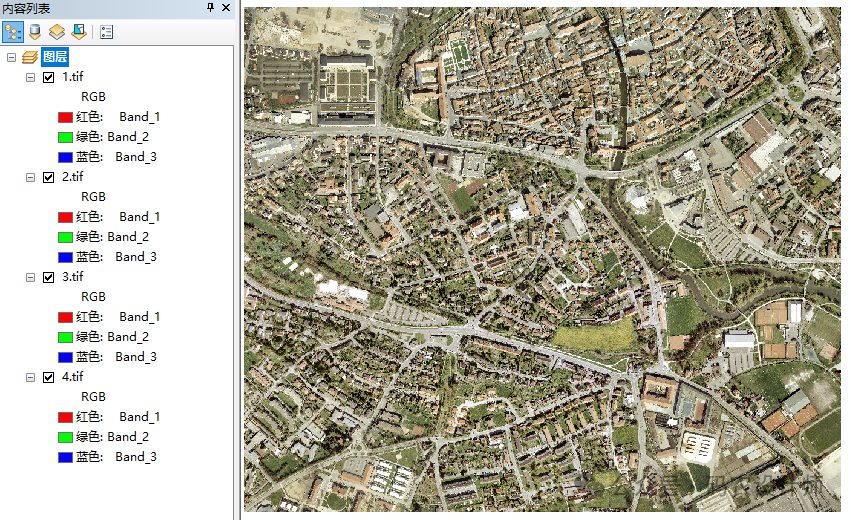
Task: Select the 图层 data frame label
Action: pos(55,57)
